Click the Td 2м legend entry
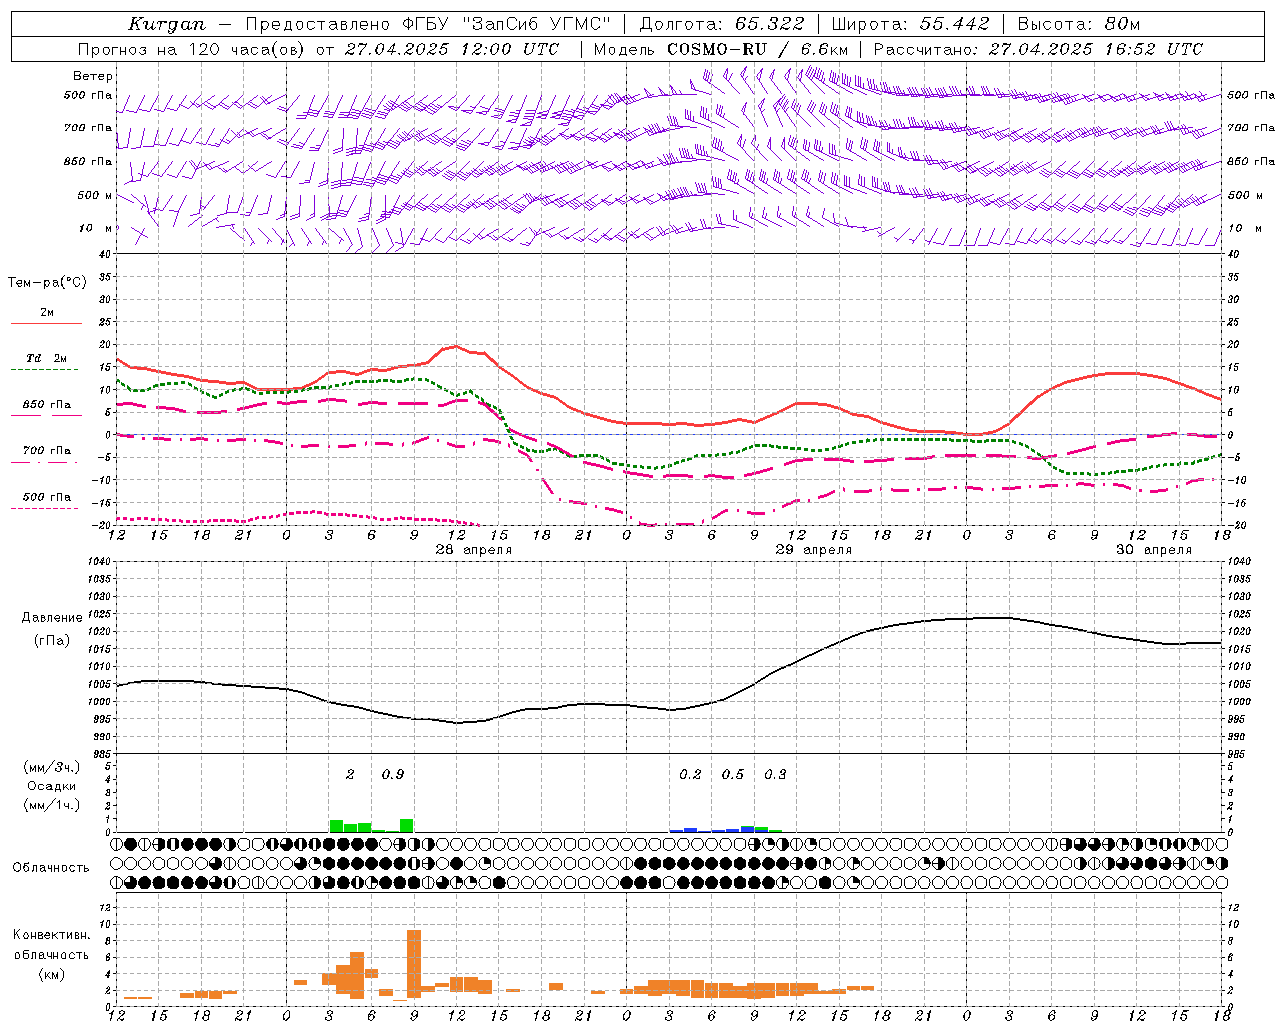The height and width of the screenshot is (1024, 1280). coord(46,358)
